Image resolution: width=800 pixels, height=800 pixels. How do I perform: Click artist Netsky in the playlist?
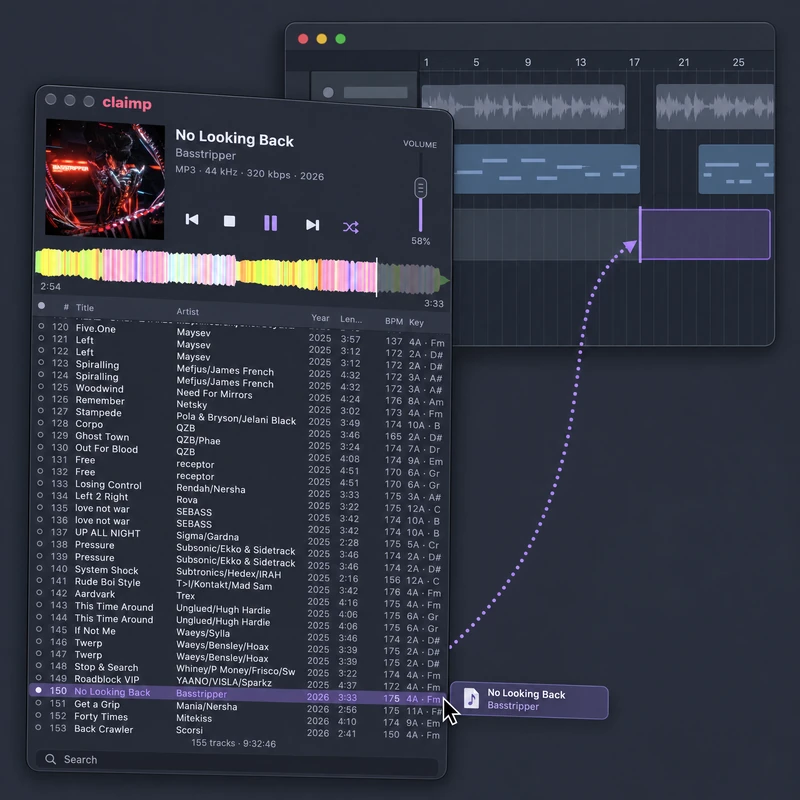click(192, 405)
